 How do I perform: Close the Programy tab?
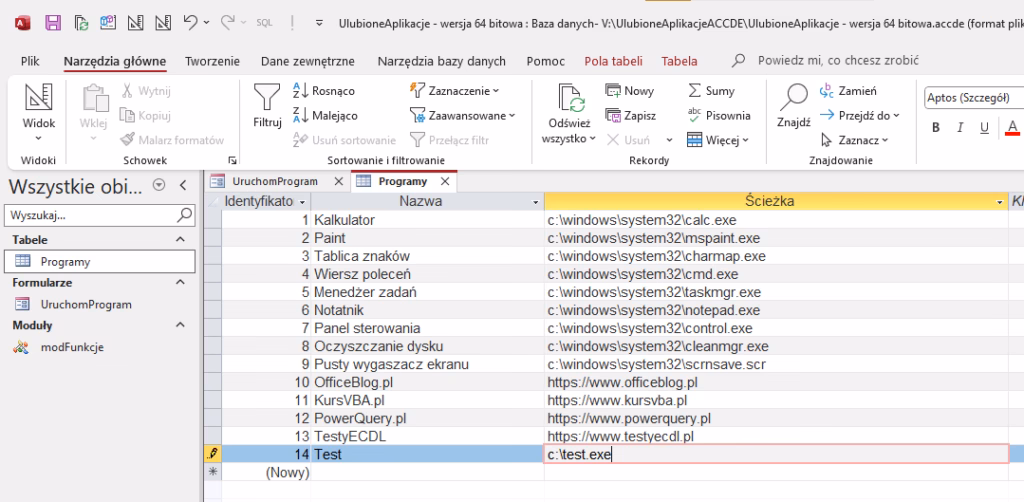(445, 181)
